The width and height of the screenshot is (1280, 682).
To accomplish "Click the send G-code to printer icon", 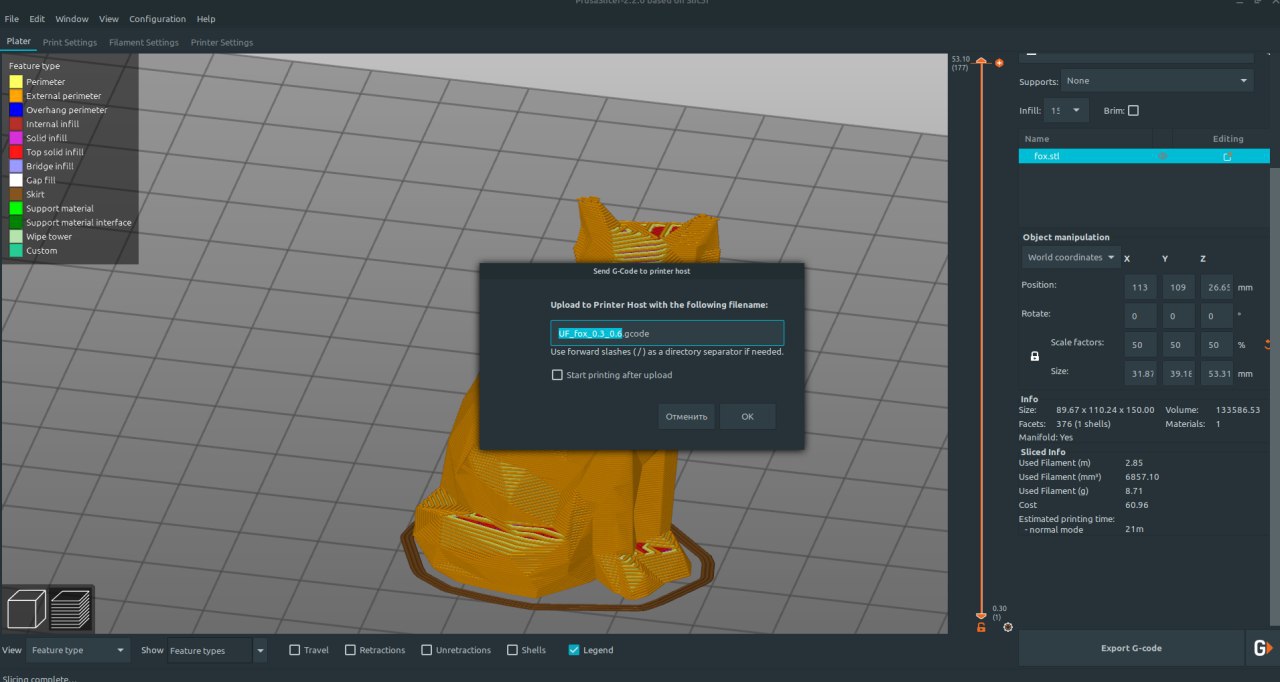I will click(x=1262, y=648).
